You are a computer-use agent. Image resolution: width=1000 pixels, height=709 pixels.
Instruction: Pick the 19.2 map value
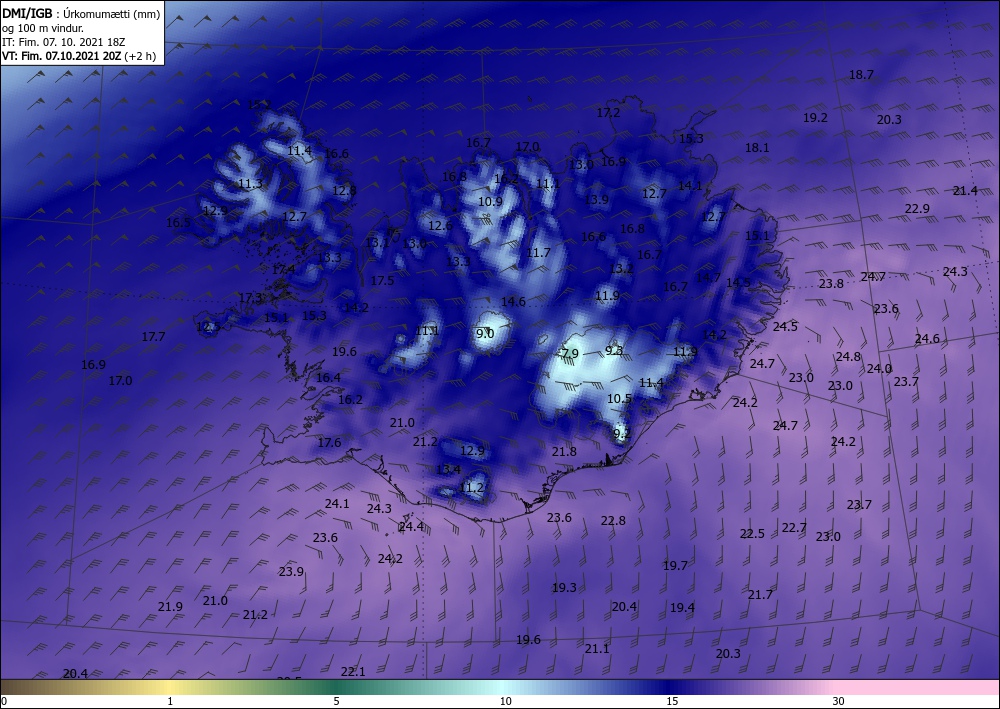coord(815,117)
